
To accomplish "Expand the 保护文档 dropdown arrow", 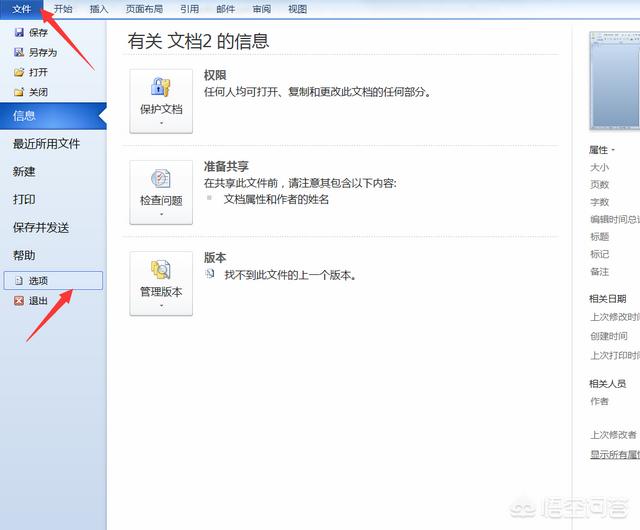I will [x=161, y=123].
